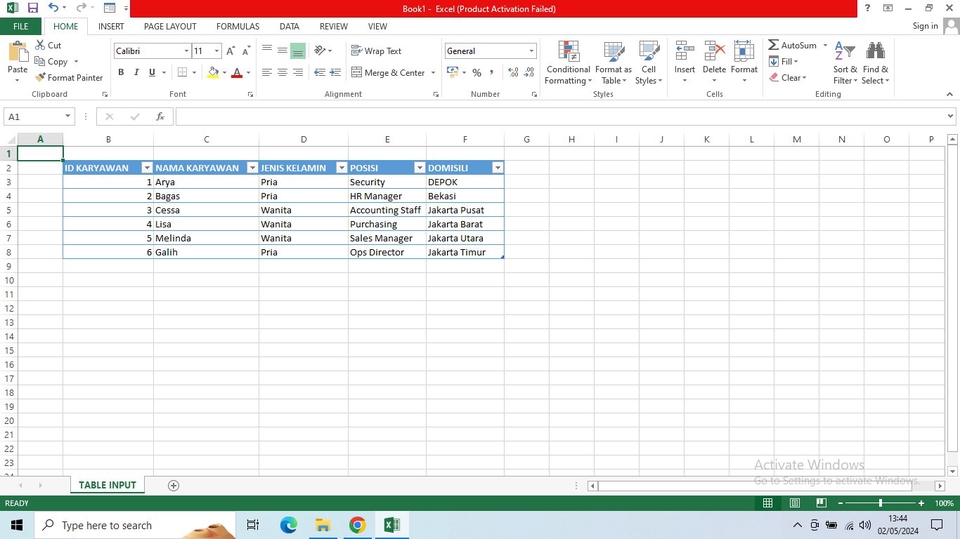Open the Sort & Filter menu
This screenshot has height=539, width=960.
pos(845,62)
